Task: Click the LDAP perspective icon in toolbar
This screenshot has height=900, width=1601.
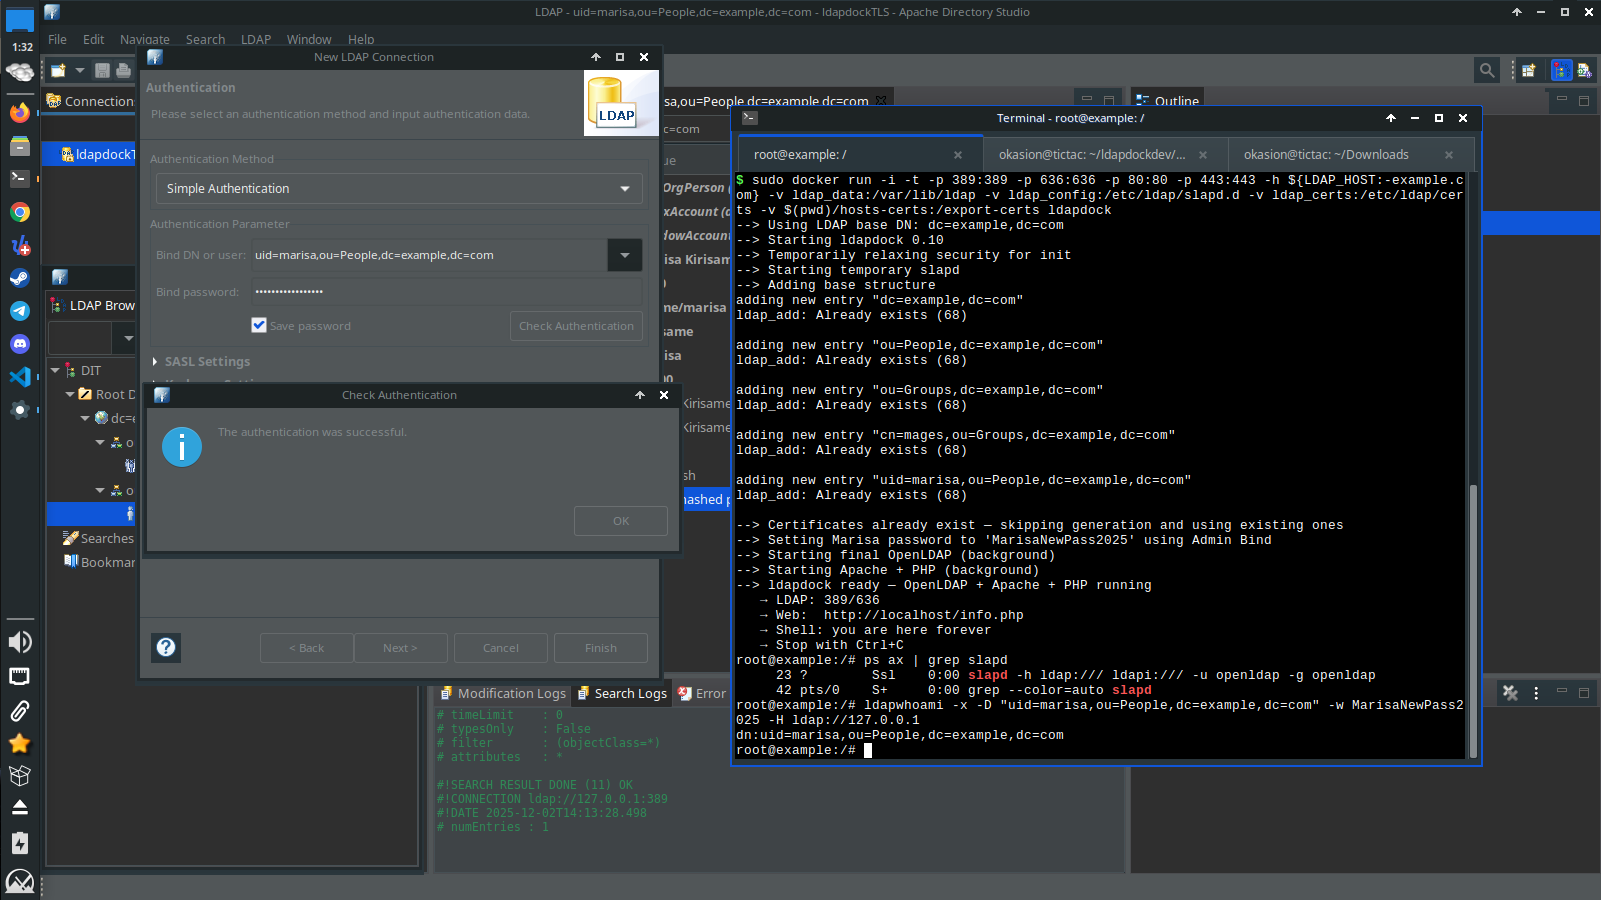Action: pyautogui.click(x=1561, y=70)
